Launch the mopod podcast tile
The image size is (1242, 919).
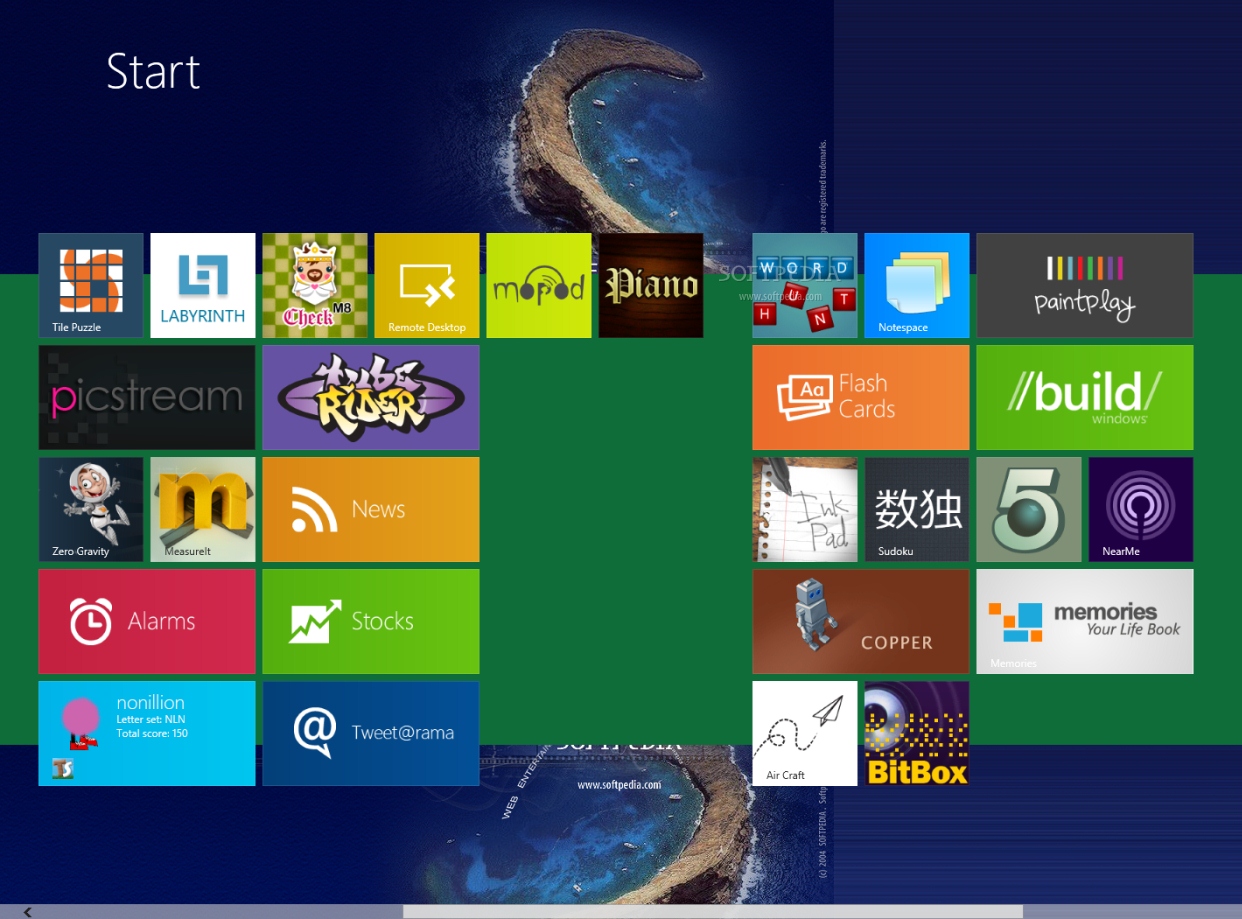(539, 285)
